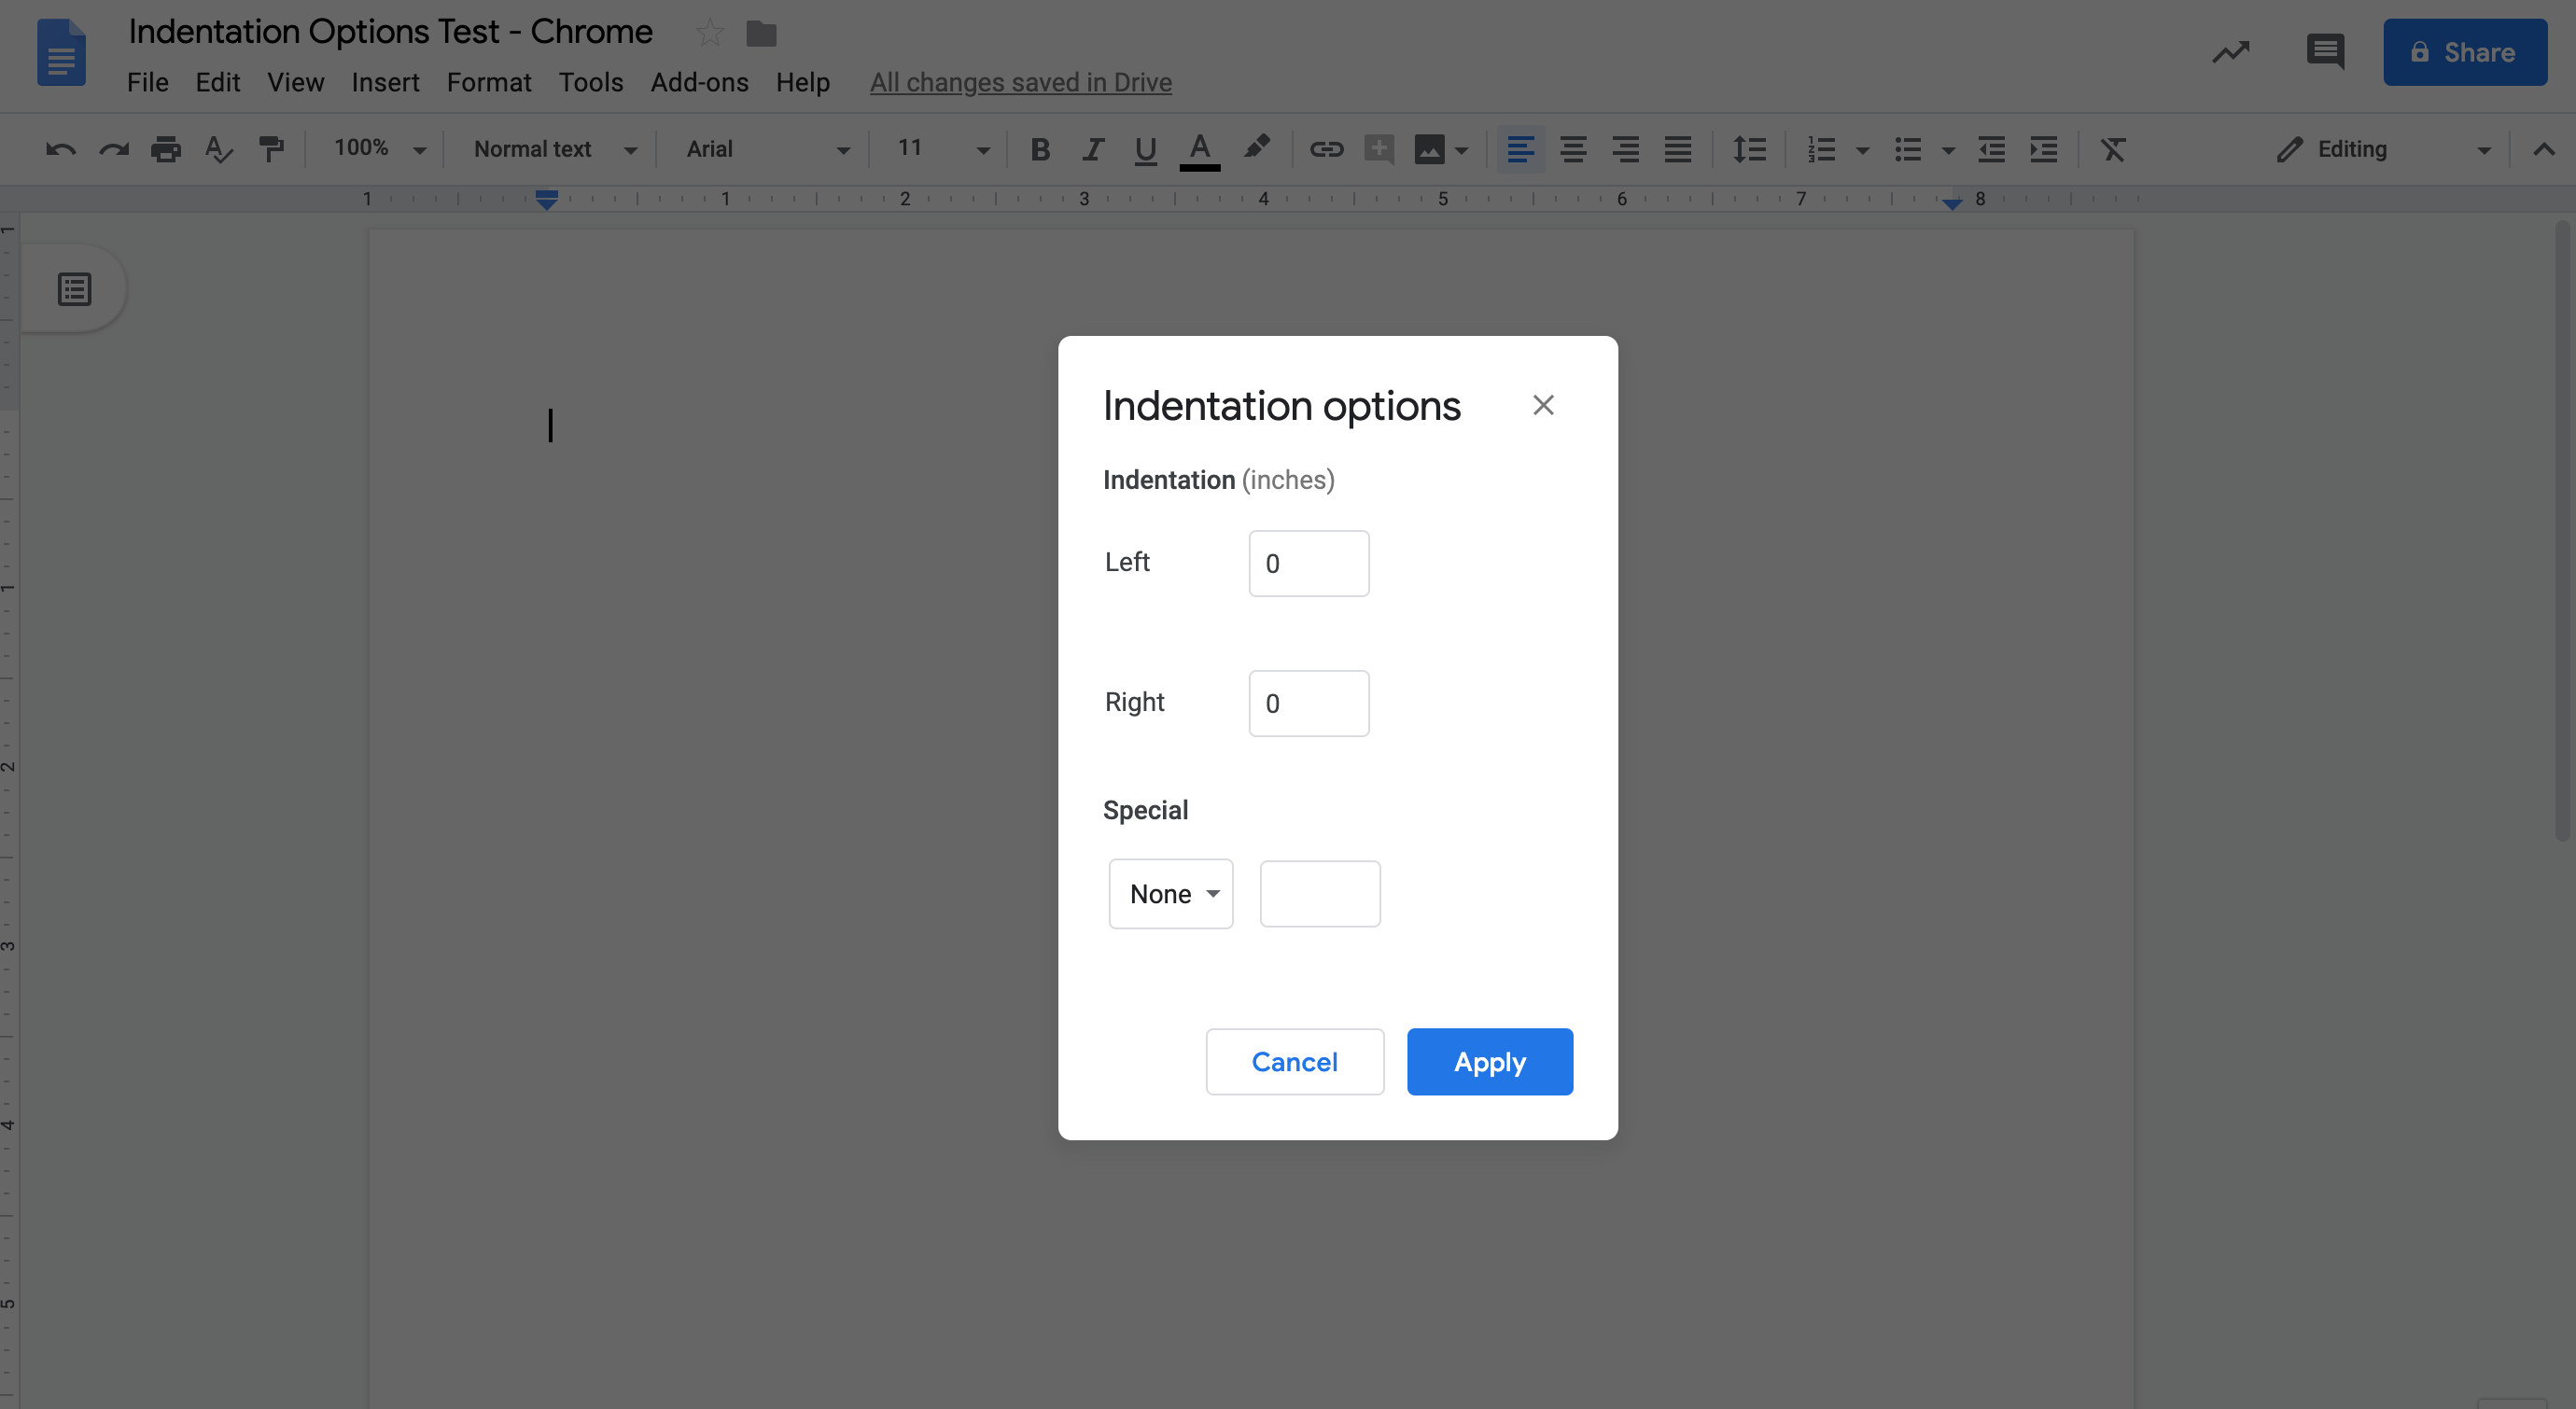2576x1409 pixels.
Task: Open the comment history icon
Action: [x=2325, y=52]
